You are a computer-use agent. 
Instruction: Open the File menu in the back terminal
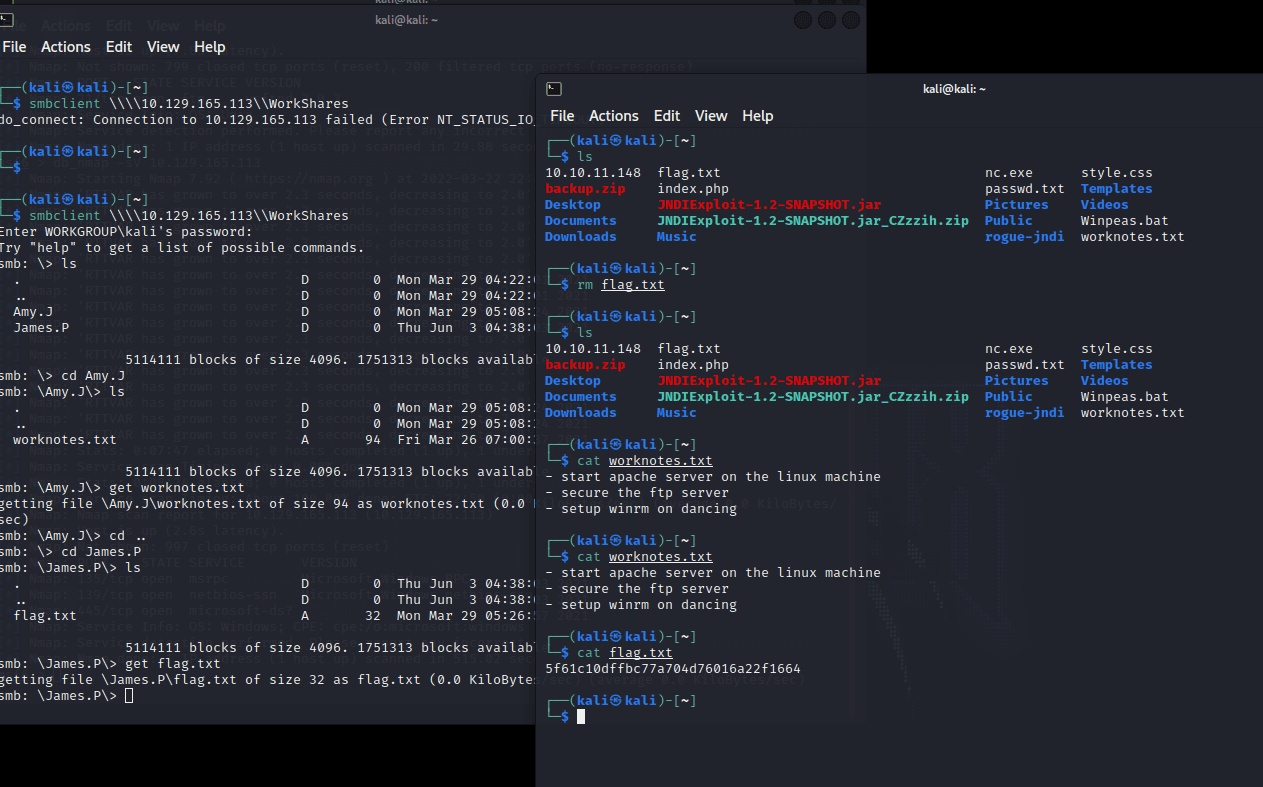(x=14, y=47)
